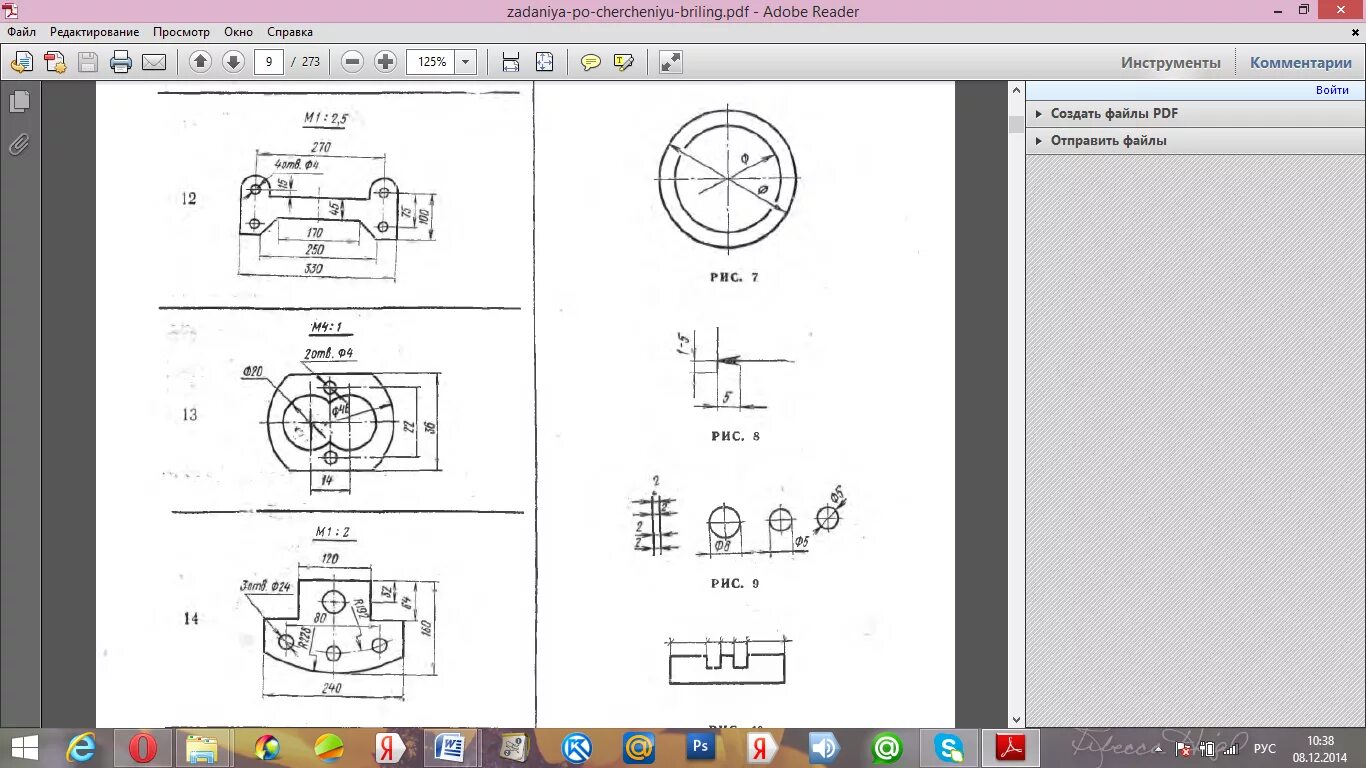Viewport: 1366px width, 768px height.
Task: Click the convert PDF file toolbar icon
Action: pyautogui.click(x=54, y=62)
